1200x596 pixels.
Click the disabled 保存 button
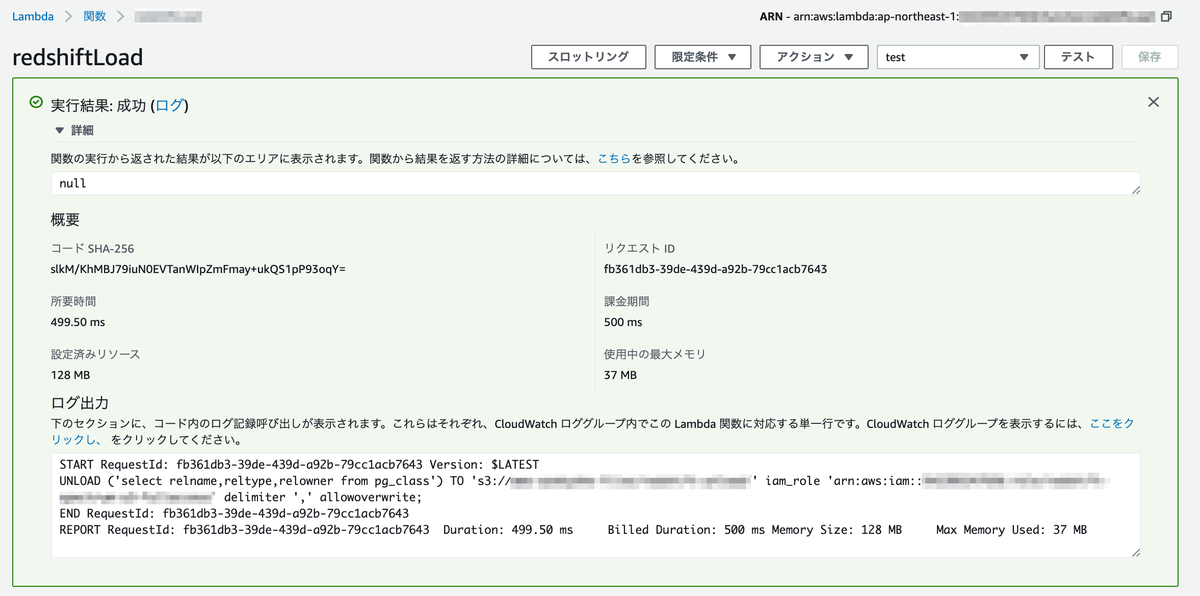tap(1150, 57)
